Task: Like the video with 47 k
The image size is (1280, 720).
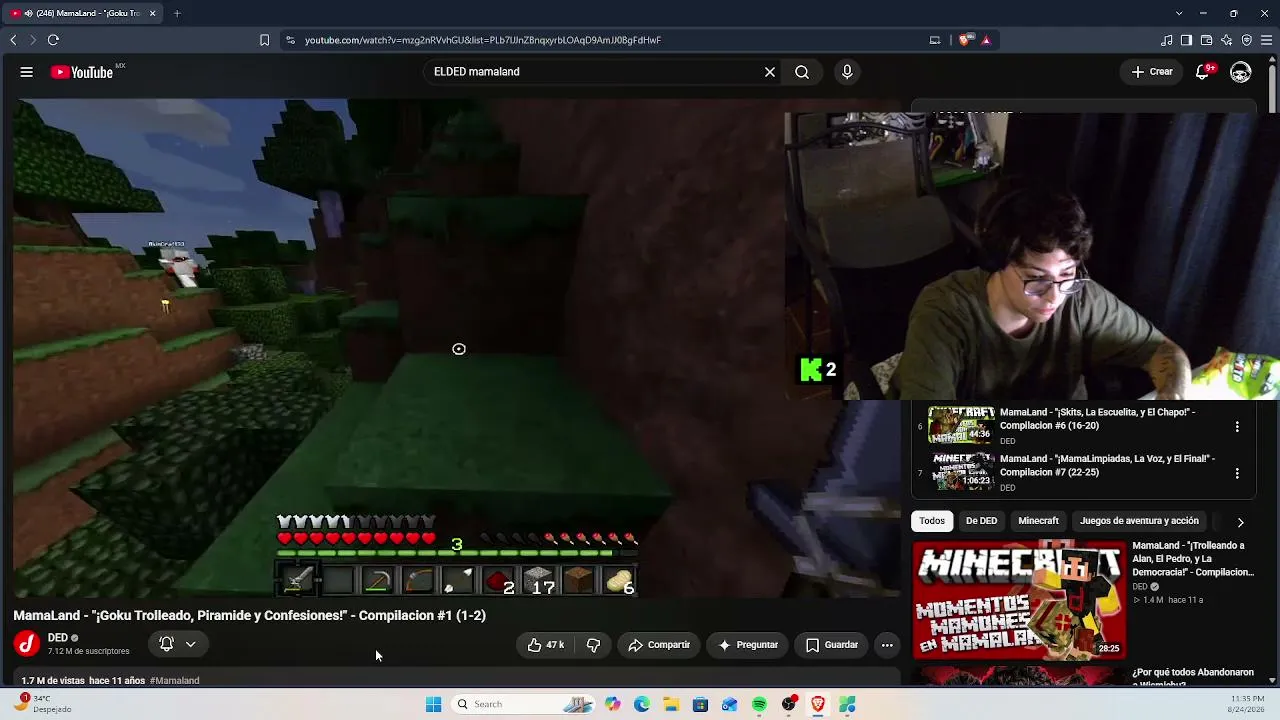Action: (x=546, y=645)
